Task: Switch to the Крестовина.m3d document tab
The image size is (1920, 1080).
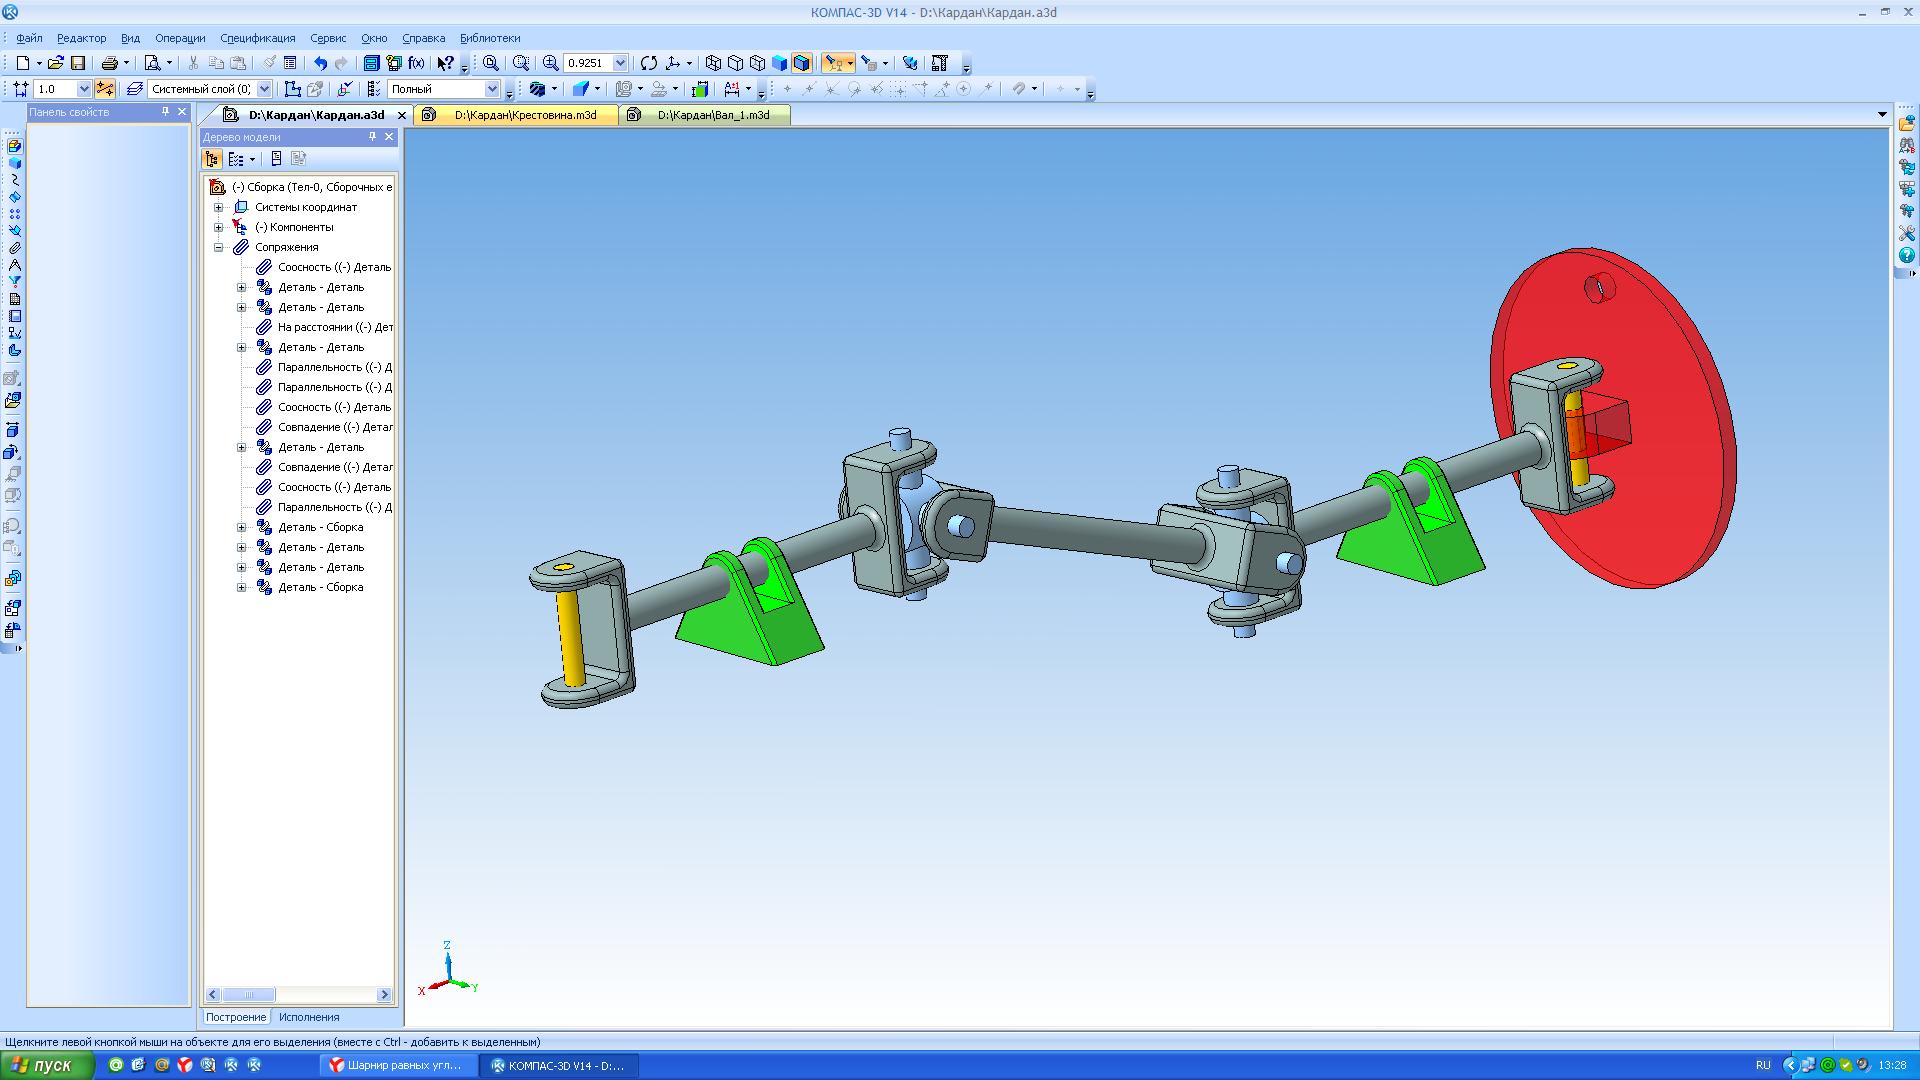Action: coord(516,115)
